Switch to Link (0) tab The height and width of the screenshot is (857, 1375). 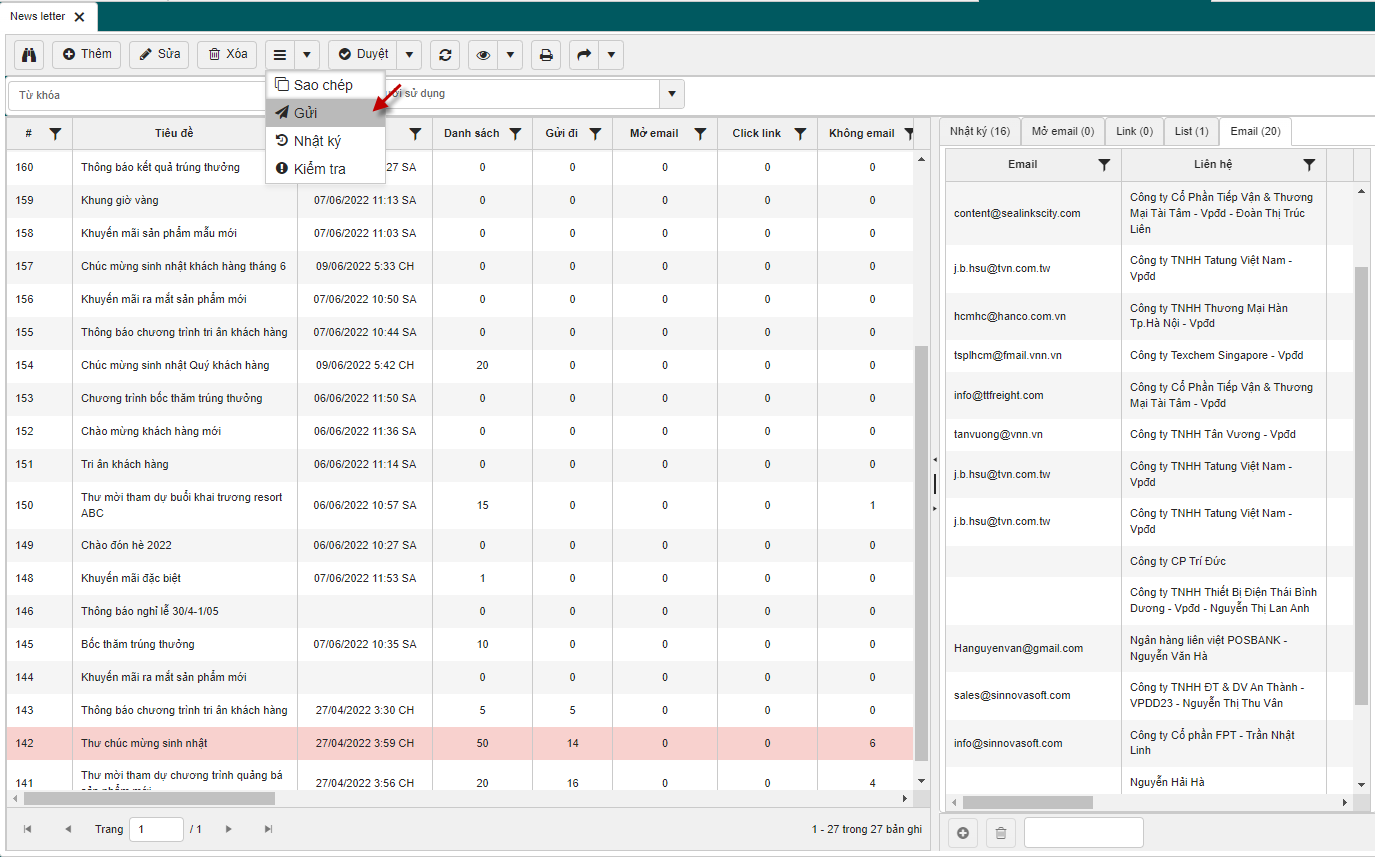[x=1134, y=131]
